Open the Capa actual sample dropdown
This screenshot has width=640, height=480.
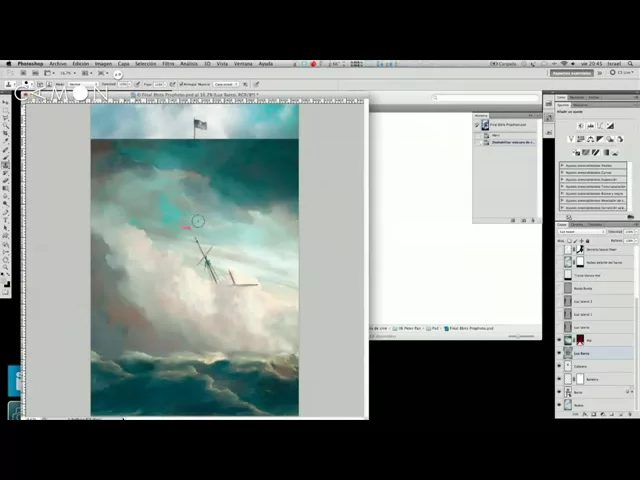226,84
